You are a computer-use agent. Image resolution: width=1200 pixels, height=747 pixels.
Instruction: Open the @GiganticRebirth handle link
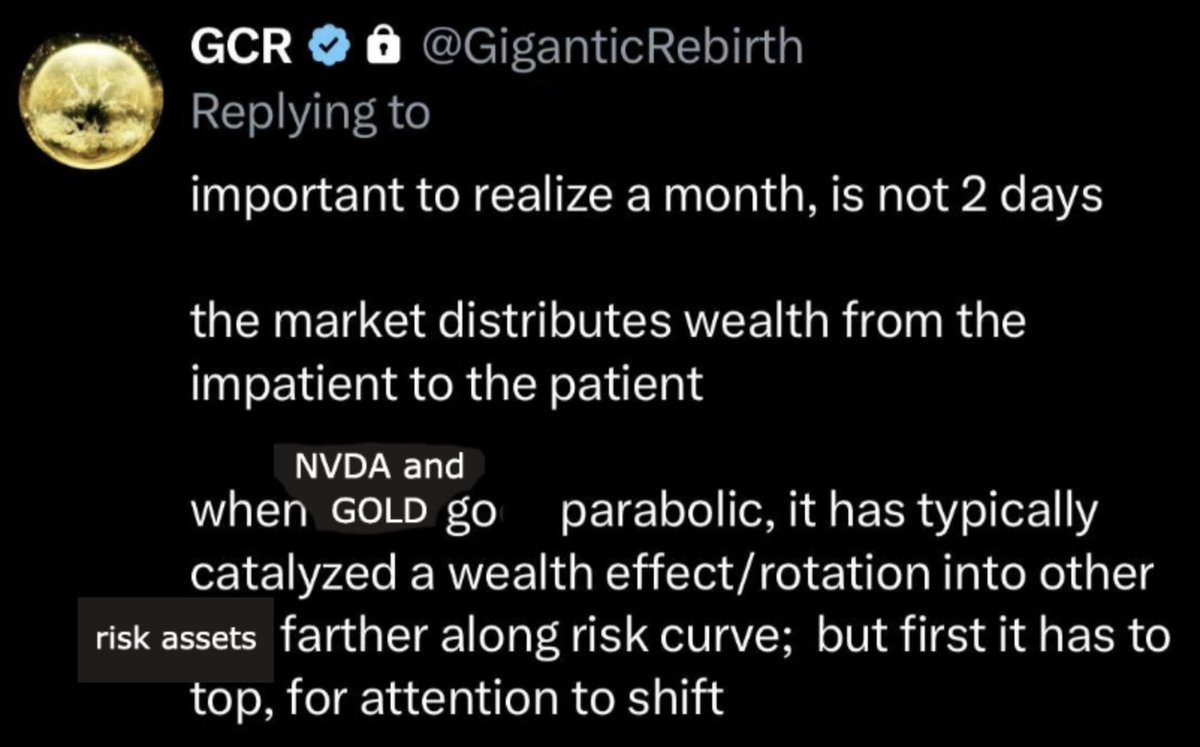tap(614, 47)
